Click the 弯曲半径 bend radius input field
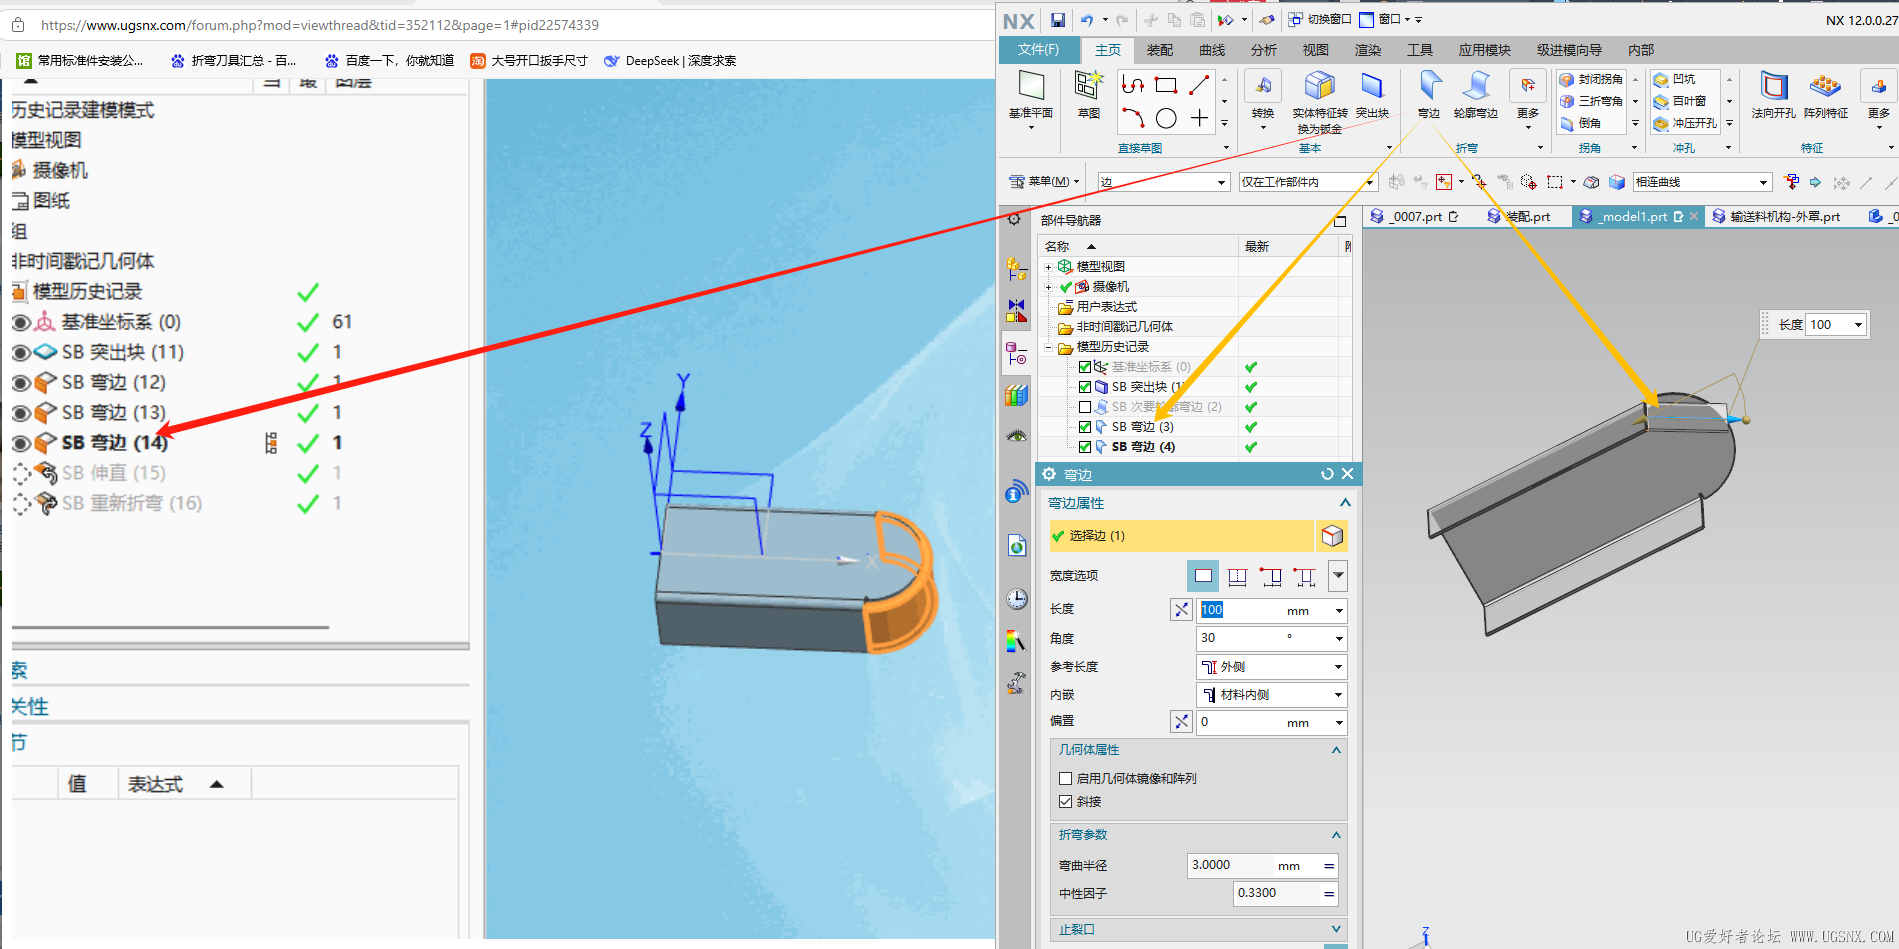The height and width of the screenshot is (949, 1899). [x=1252, y=866]
